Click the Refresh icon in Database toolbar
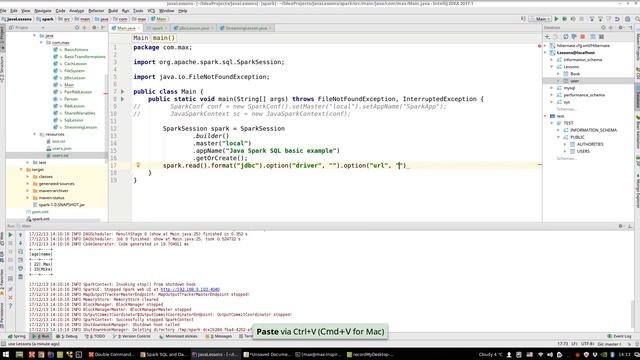The width and height of the screenshot is (640, 360). coord(565,37)
